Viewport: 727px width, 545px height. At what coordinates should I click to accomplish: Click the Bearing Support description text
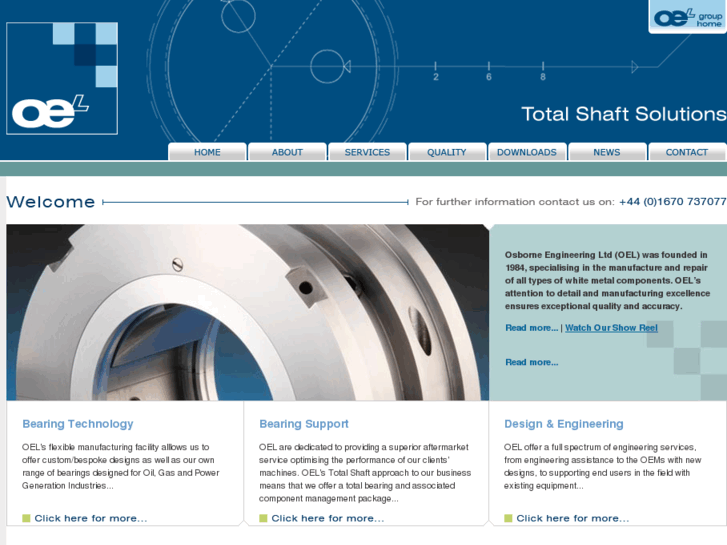pos(365,473)
